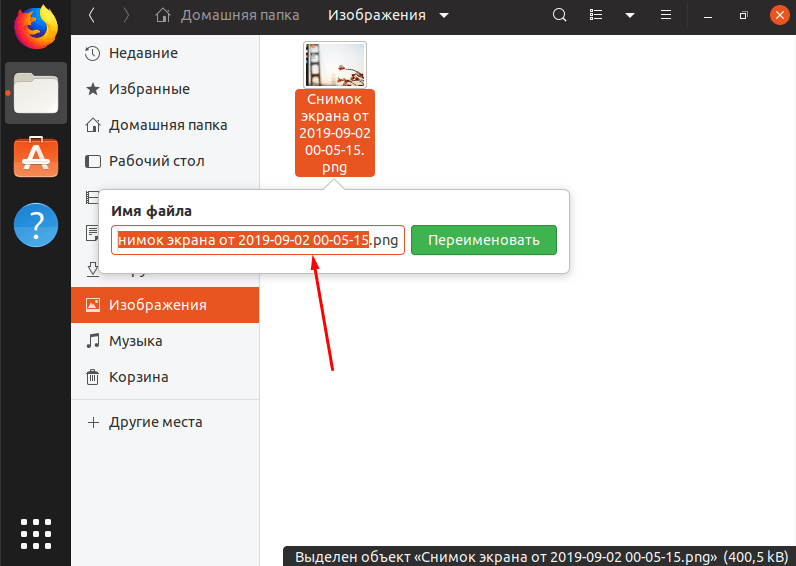Open Корзина in the sidebar
This screenshot has width=796, height=566.
pos(165,377)
